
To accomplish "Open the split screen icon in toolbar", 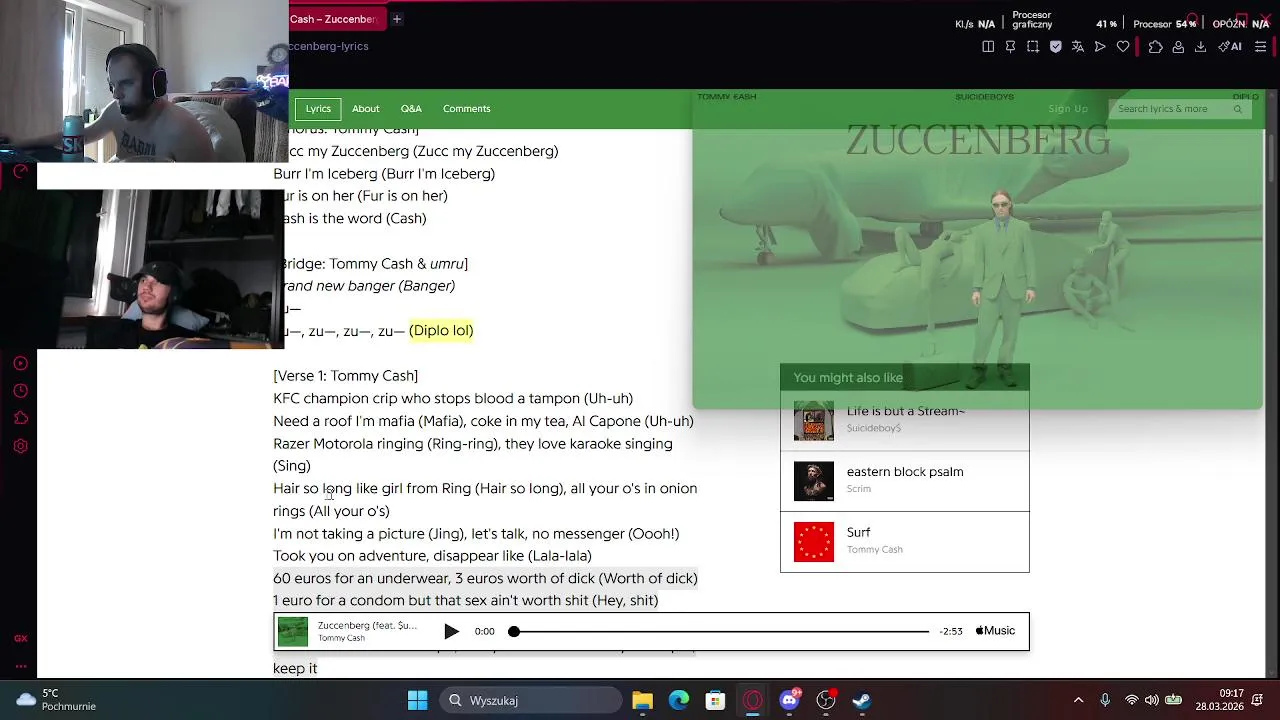I will 988,46.
